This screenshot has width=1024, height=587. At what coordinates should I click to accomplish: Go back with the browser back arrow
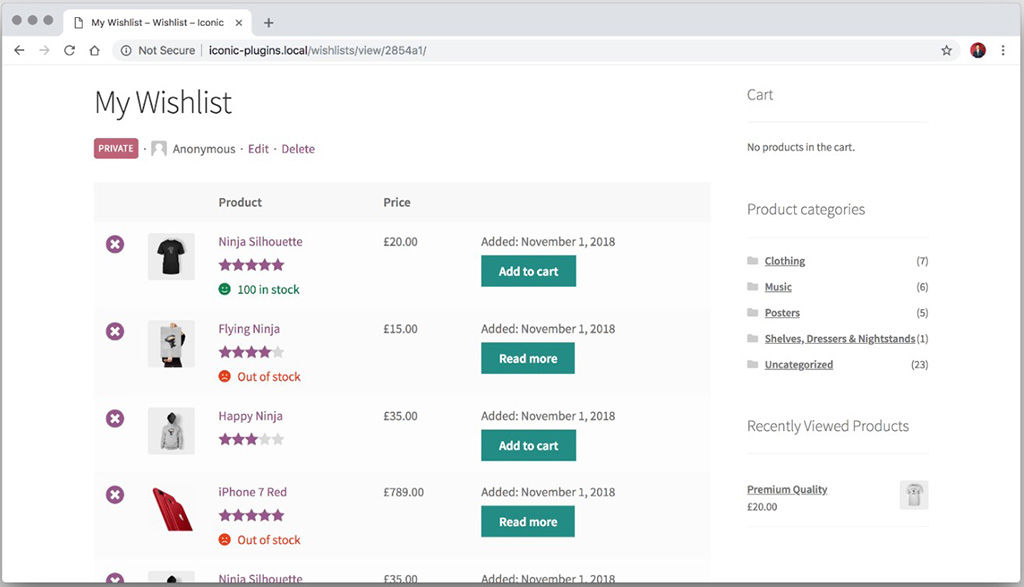tap(19, 50)
